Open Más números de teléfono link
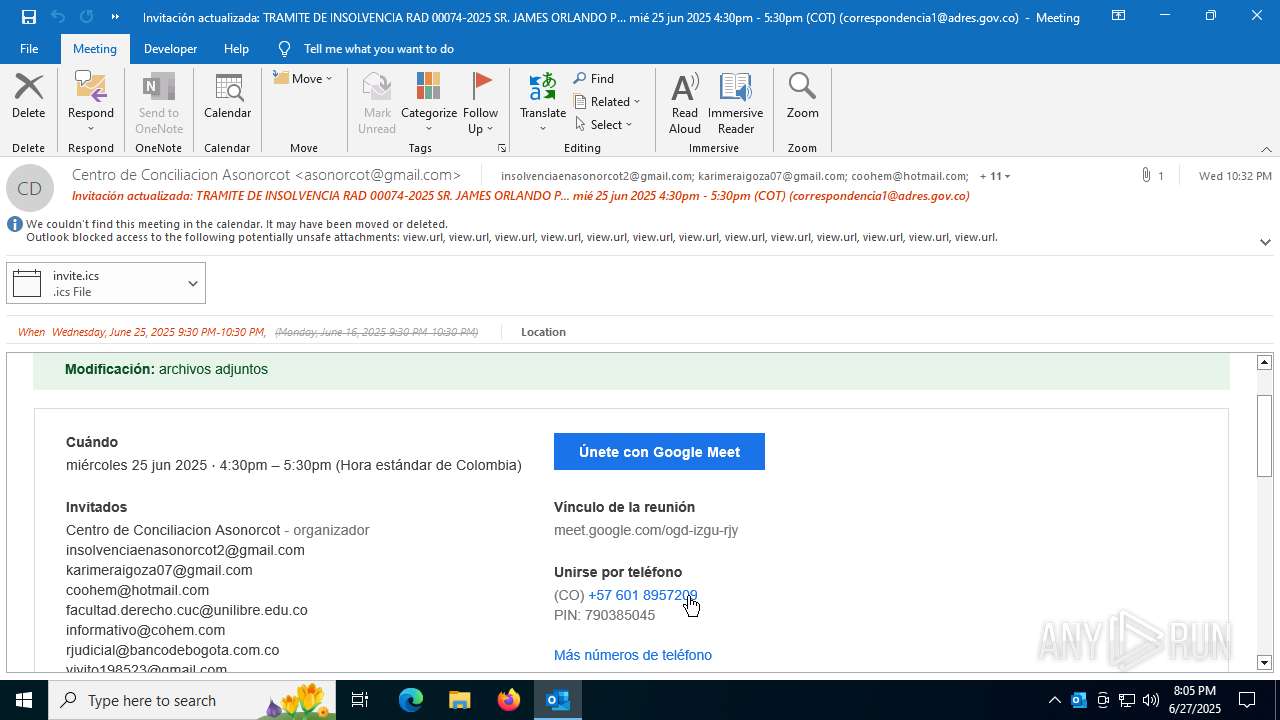The width and height of the screenshot is (1280, 720). [x=633, y=655]
